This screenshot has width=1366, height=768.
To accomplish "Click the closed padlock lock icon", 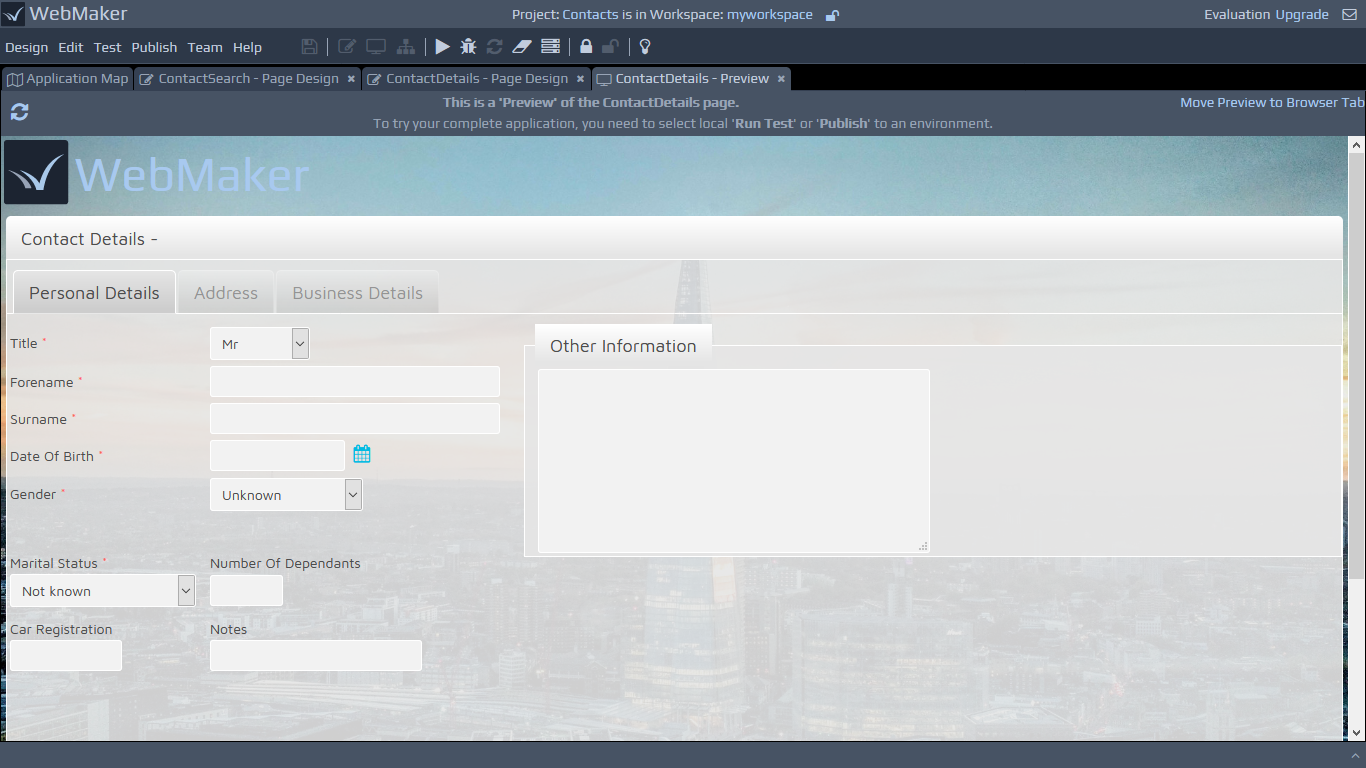I will (586, 46).
